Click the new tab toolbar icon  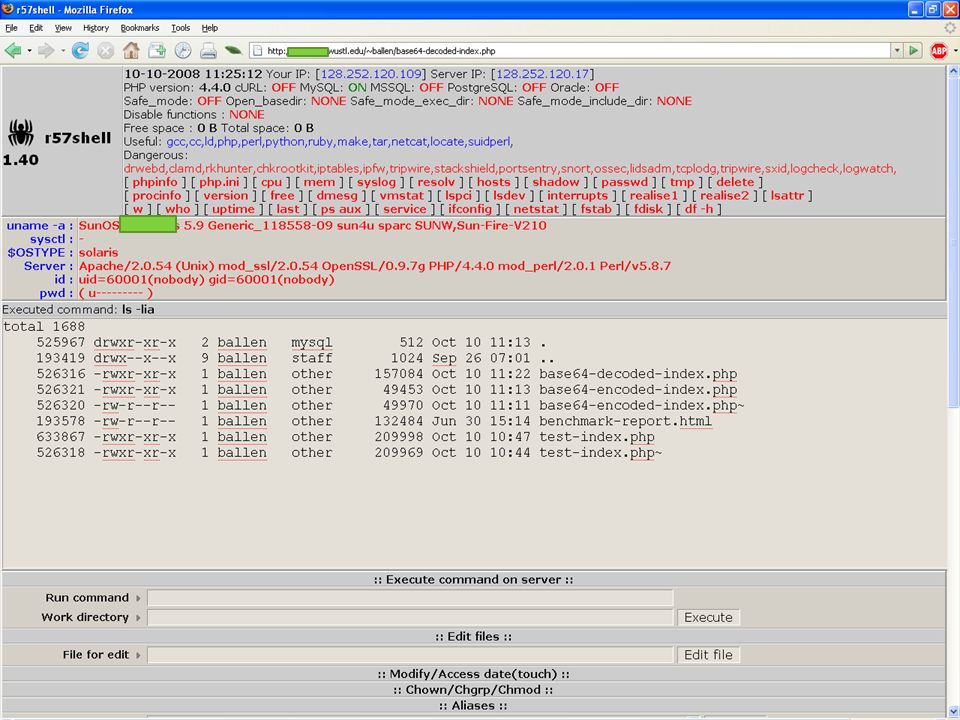coord(157,51)
